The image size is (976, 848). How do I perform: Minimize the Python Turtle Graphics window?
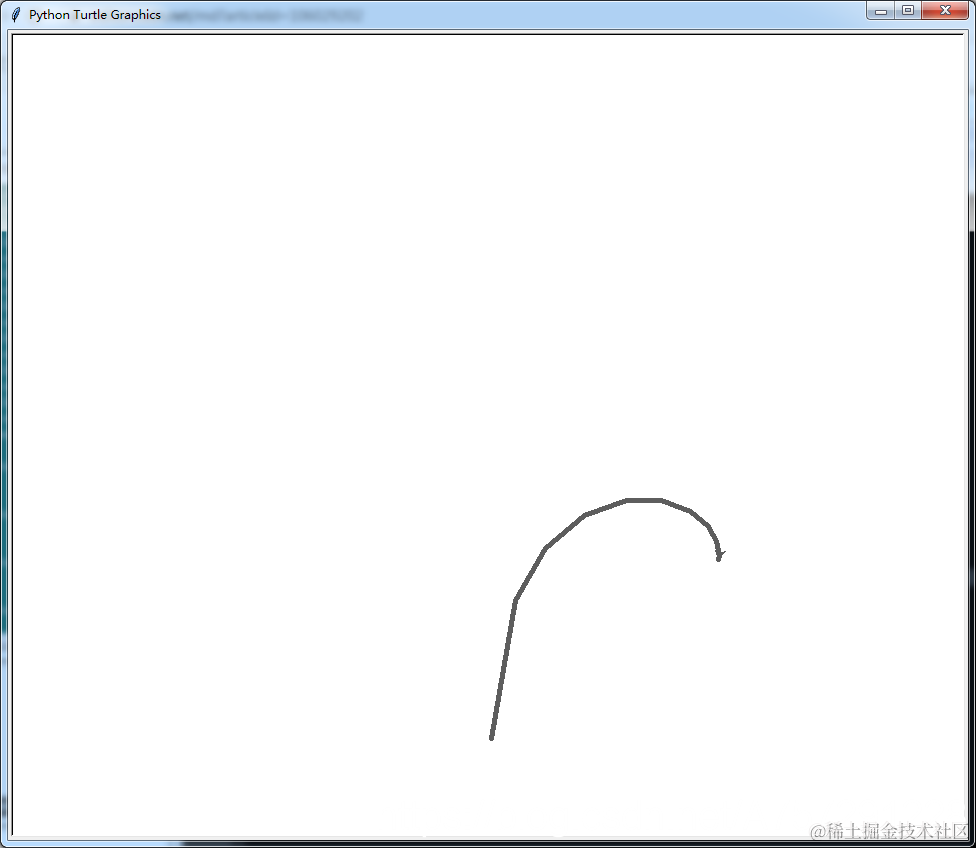coord(881,11)
